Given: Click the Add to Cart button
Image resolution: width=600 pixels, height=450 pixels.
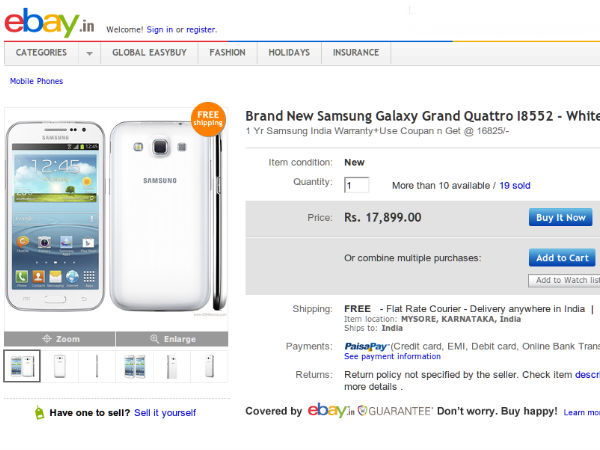Looking at the screenshot, I should [x=562, y=258].
